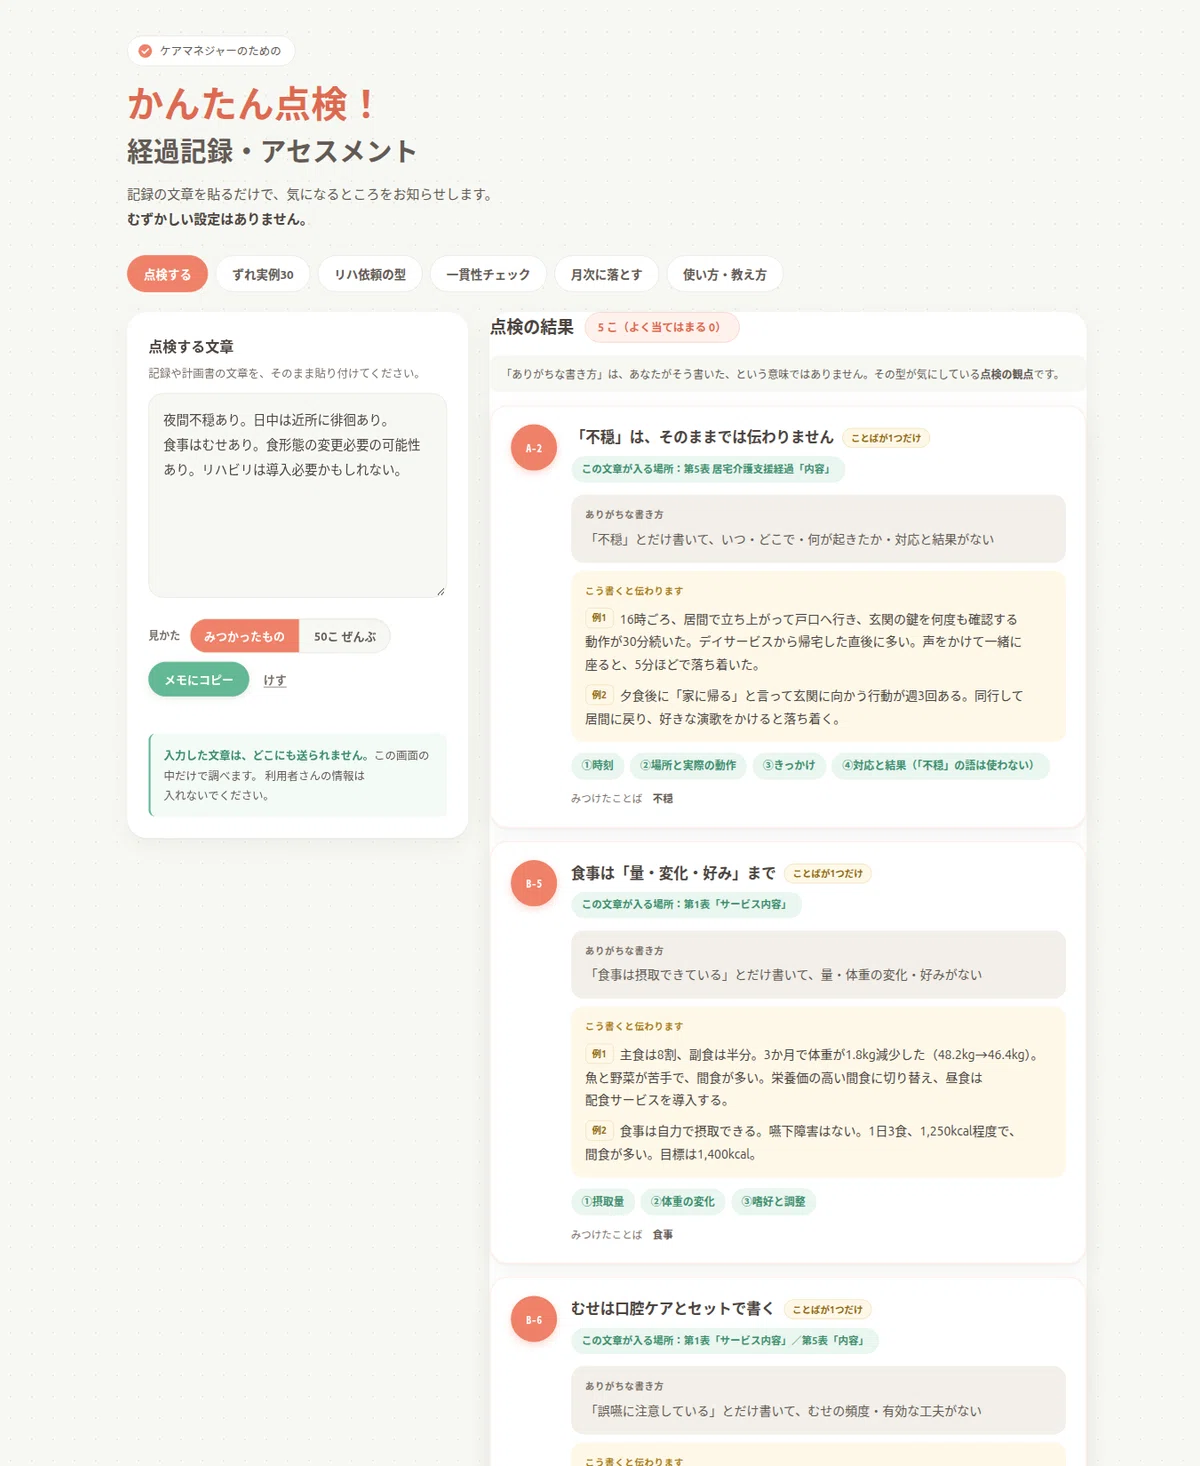The image size is (1200, 1466).
Task: Open the 点検する tab
Action: pyautogui.click(x=167, y=274)
